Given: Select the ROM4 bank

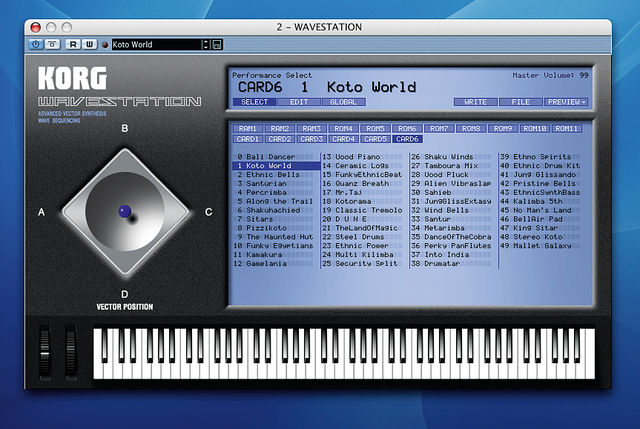Looking at the screenshot, I should tap(343, 129).
